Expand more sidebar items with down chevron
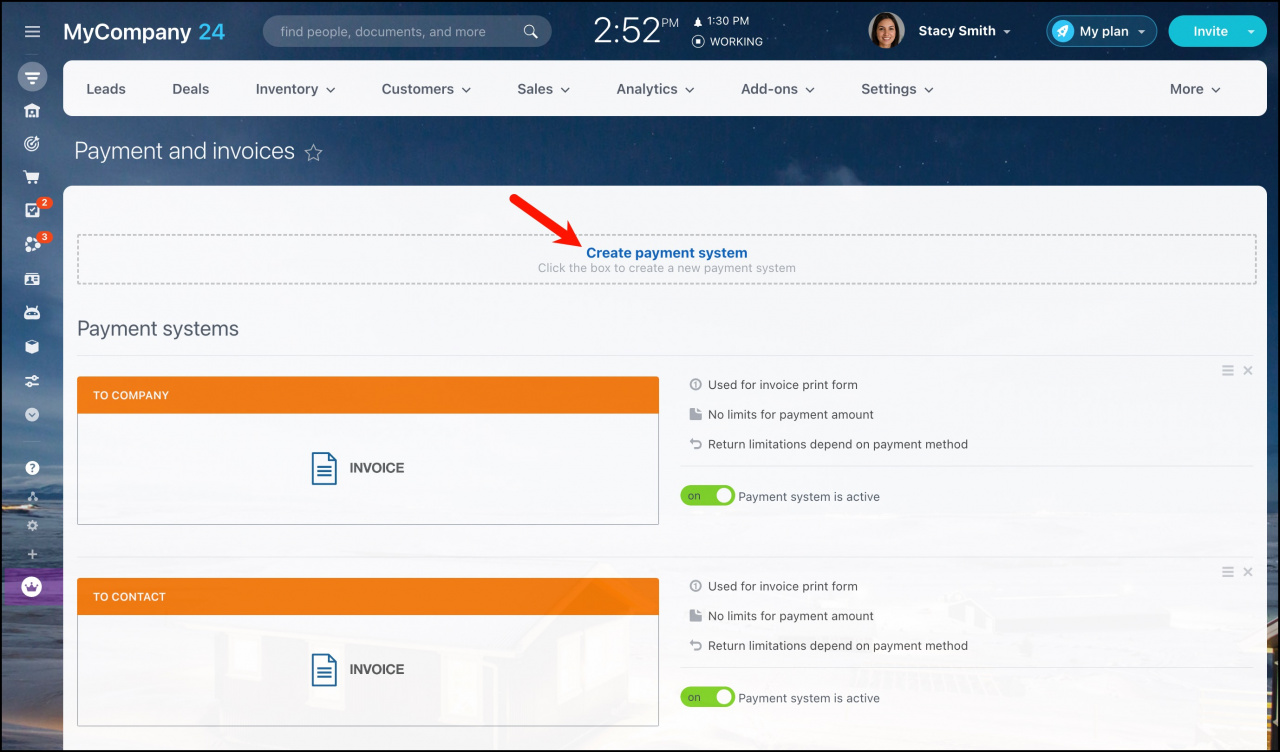 (32, 414)
